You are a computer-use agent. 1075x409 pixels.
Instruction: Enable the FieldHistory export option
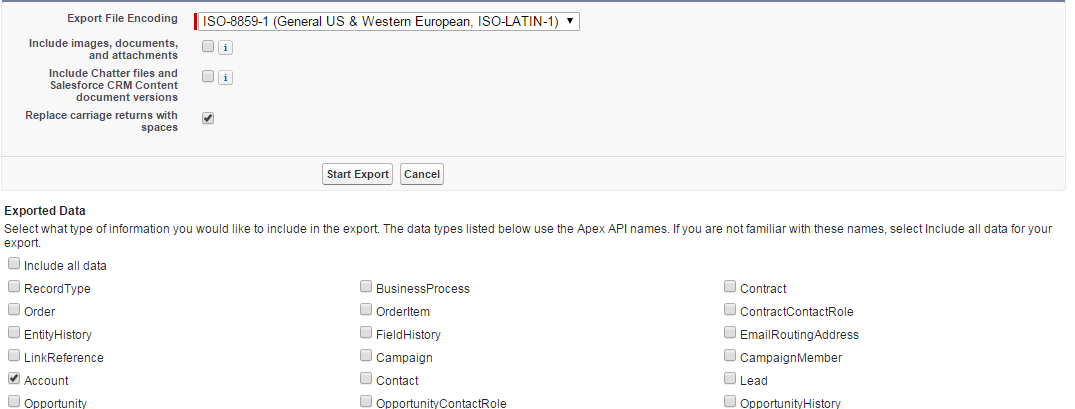coord(366,334)
